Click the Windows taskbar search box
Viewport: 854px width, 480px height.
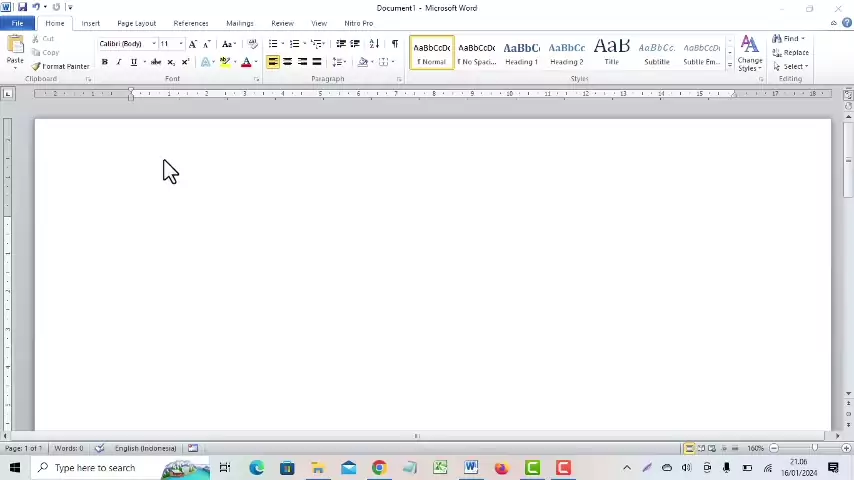coord(94,468)
